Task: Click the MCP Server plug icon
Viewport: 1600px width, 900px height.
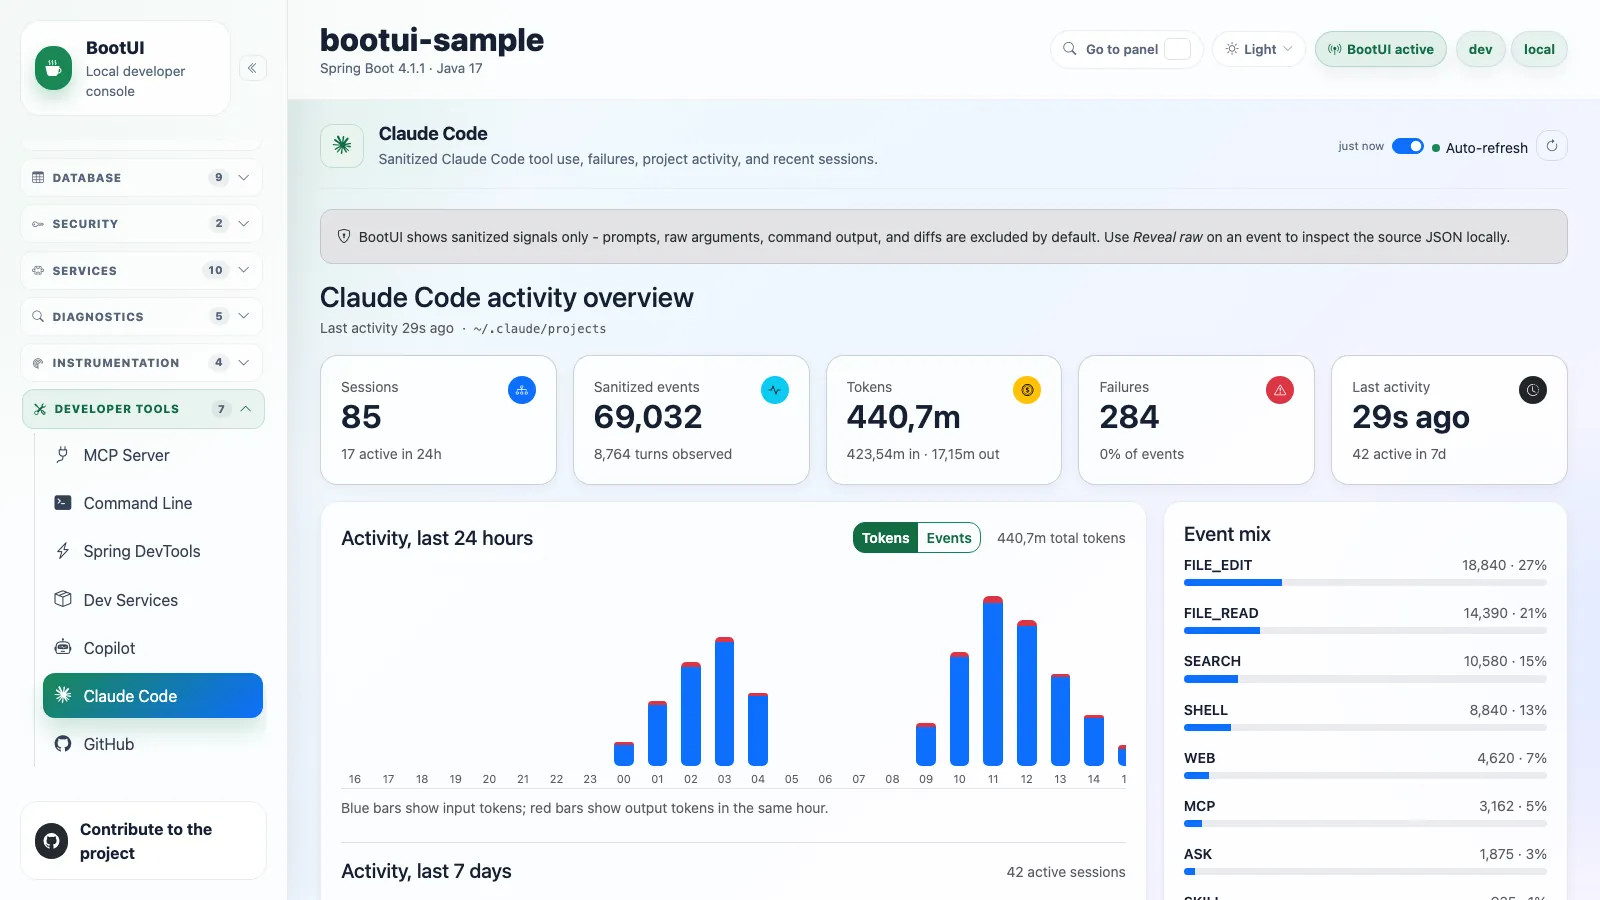Action: tap(63, 455)
